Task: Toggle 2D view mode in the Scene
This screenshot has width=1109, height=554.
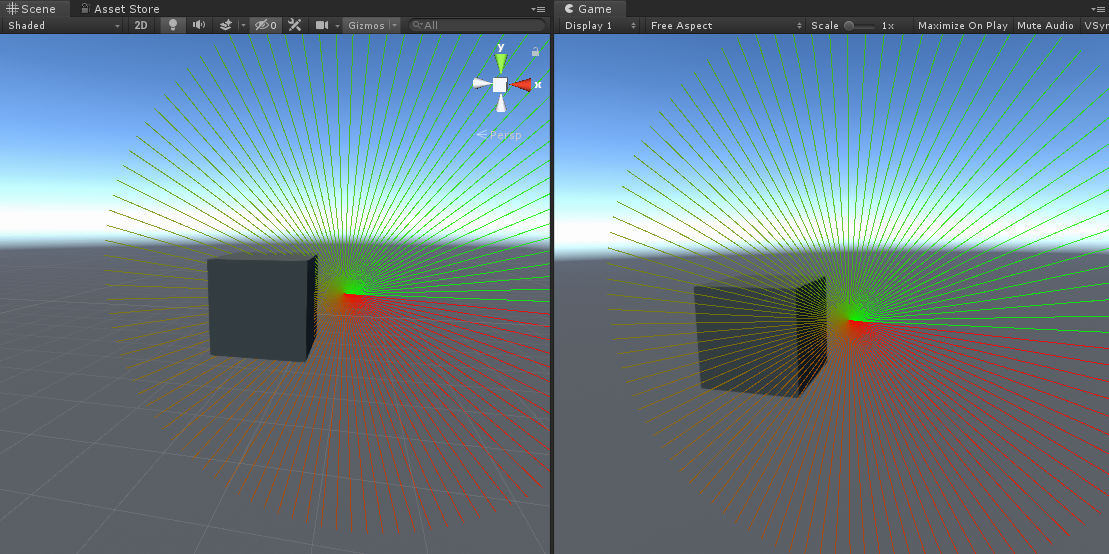Action: pyautogui.click(x=142, y=25)
